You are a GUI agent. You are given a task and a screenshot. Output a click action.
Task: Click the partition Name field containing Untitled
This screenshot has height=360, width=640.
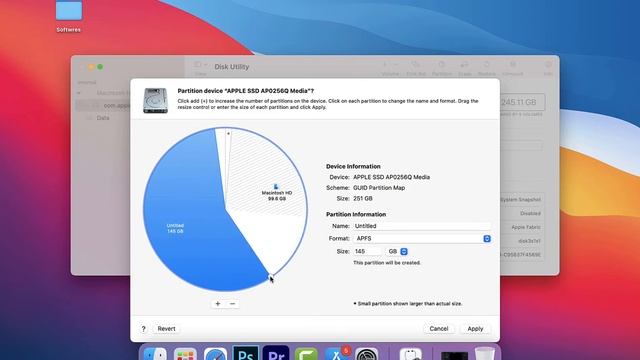(422, 226)
